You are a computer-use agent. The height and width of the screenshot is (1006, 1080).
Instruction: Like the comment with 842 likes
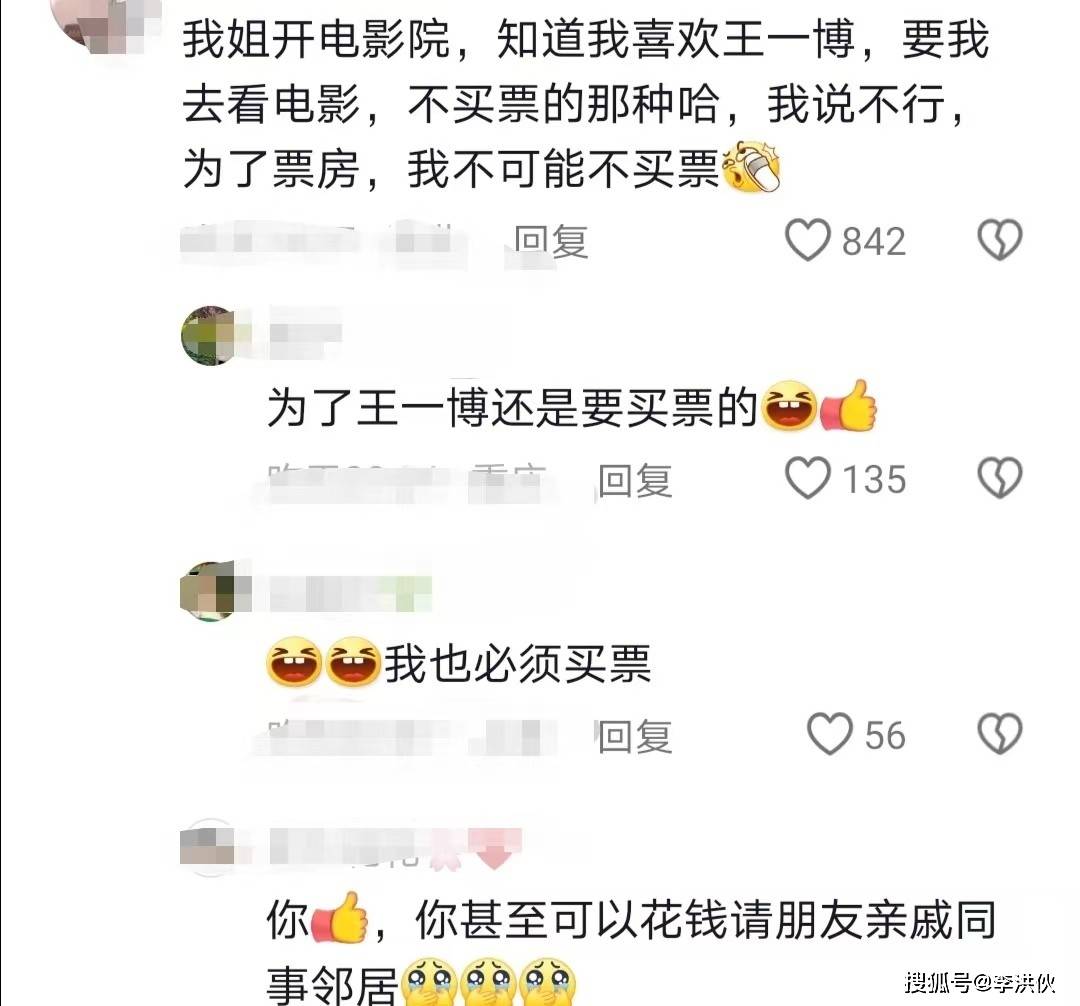tap(807, 240)
